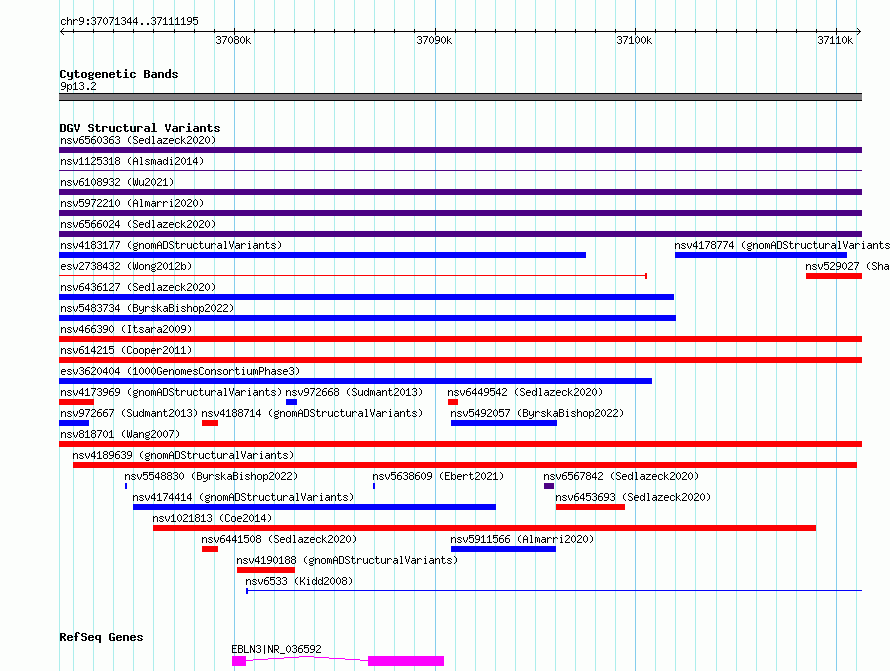Open nsv5492057 (ByrskaBishop2022) label
This screenshot has height=671, width=890.
[537, 413]
